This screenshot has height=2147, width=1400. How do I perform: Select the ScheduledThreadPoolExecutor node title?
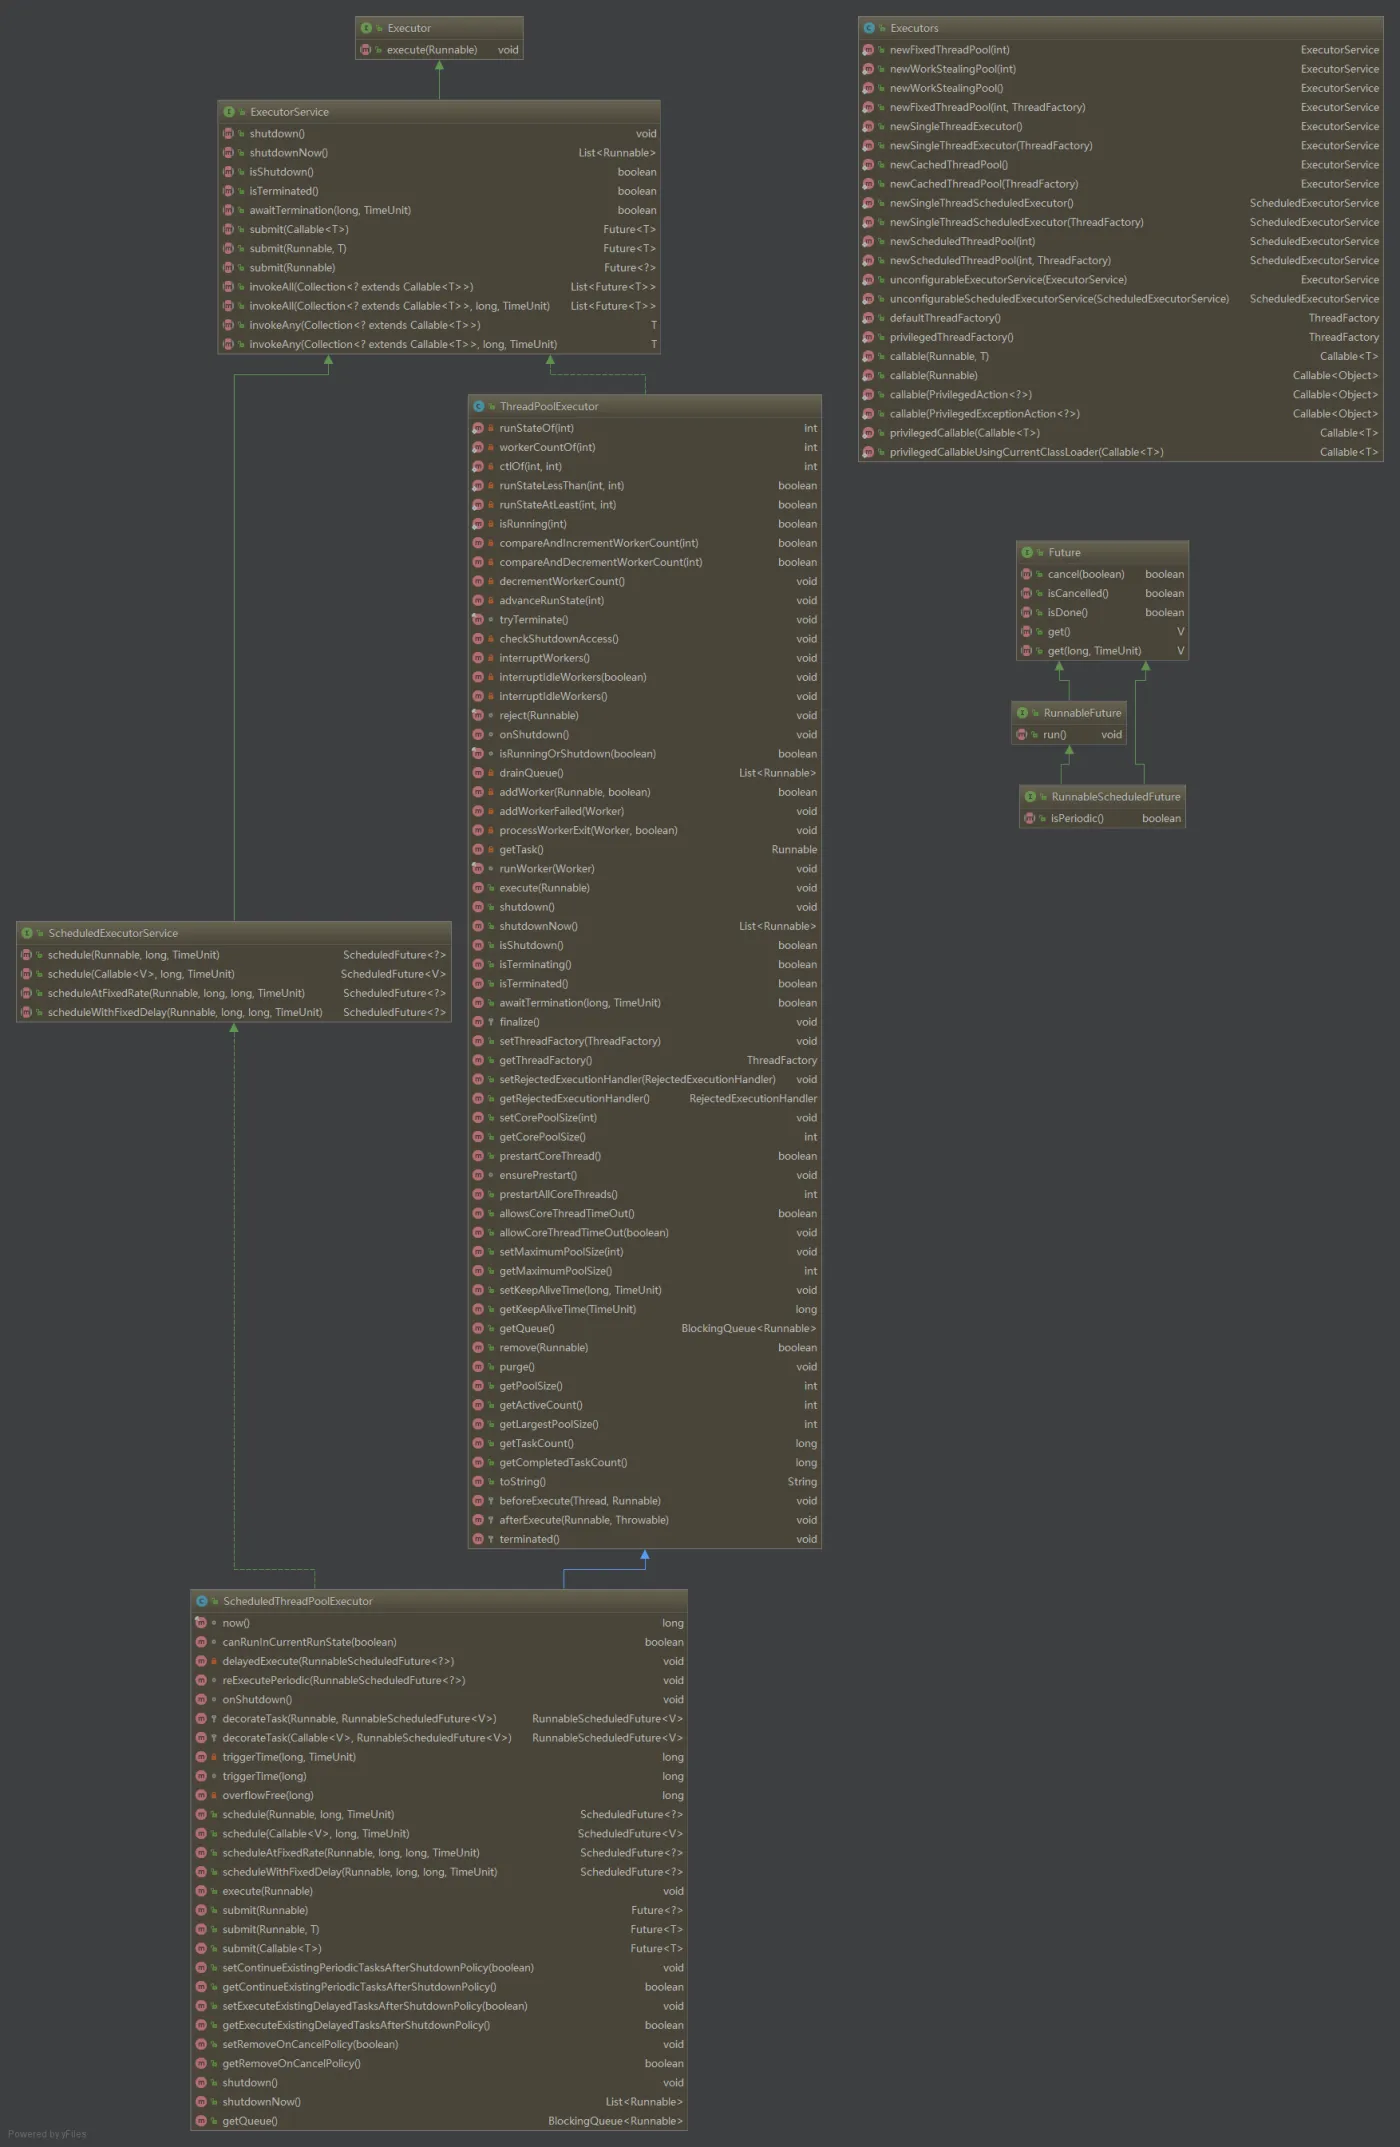[x=297, y=1601]
